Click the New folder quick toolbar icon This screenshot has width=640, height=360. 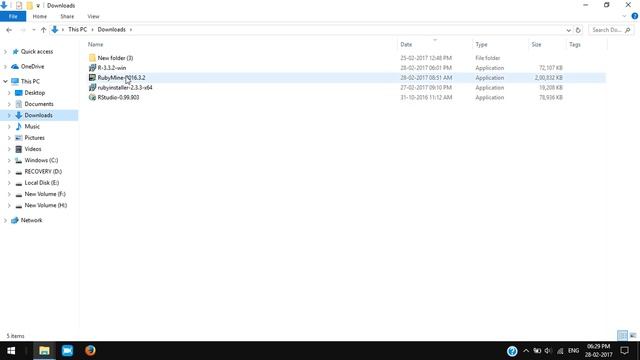(29, 6)
